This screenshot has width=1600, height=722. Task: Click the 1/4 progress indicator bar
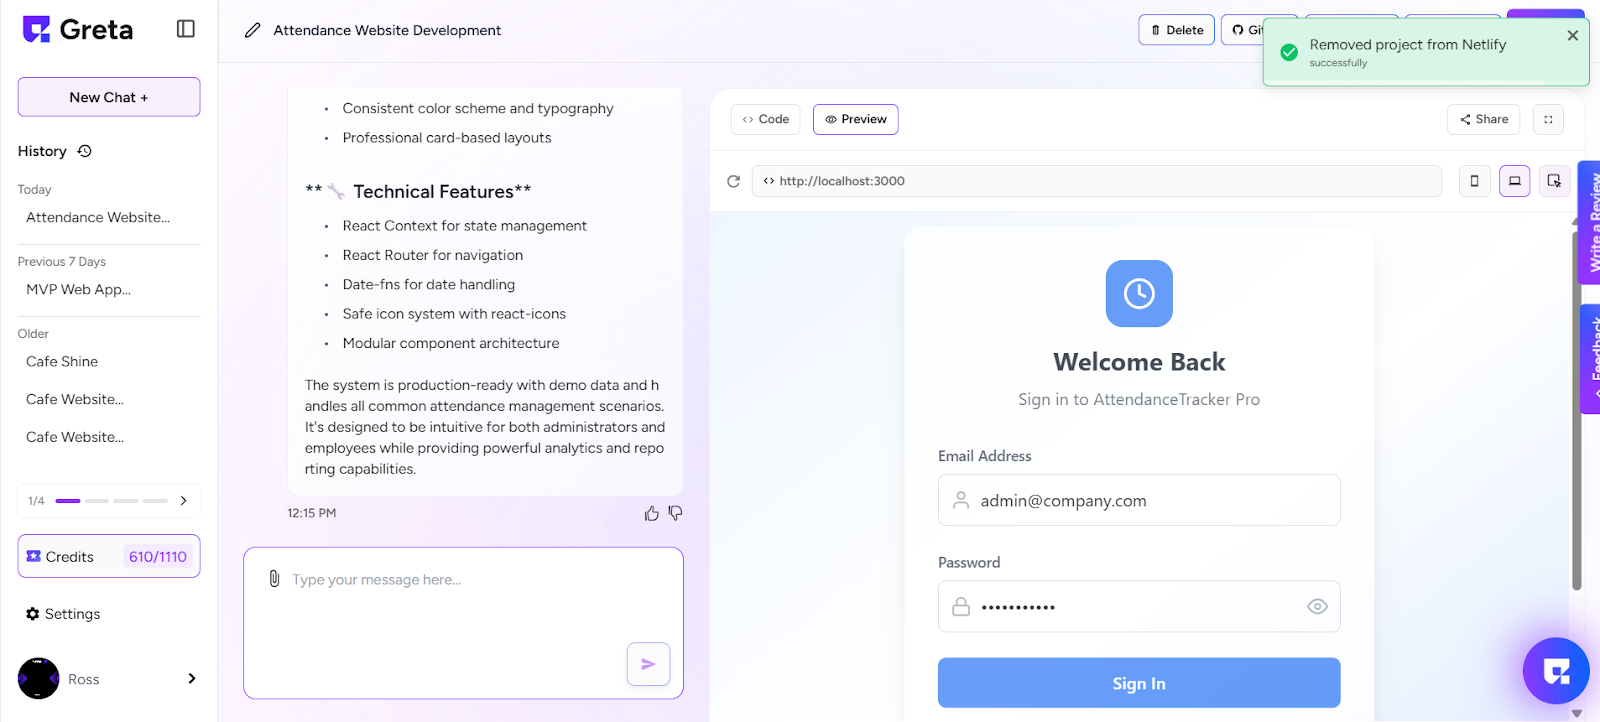point(111,501)
